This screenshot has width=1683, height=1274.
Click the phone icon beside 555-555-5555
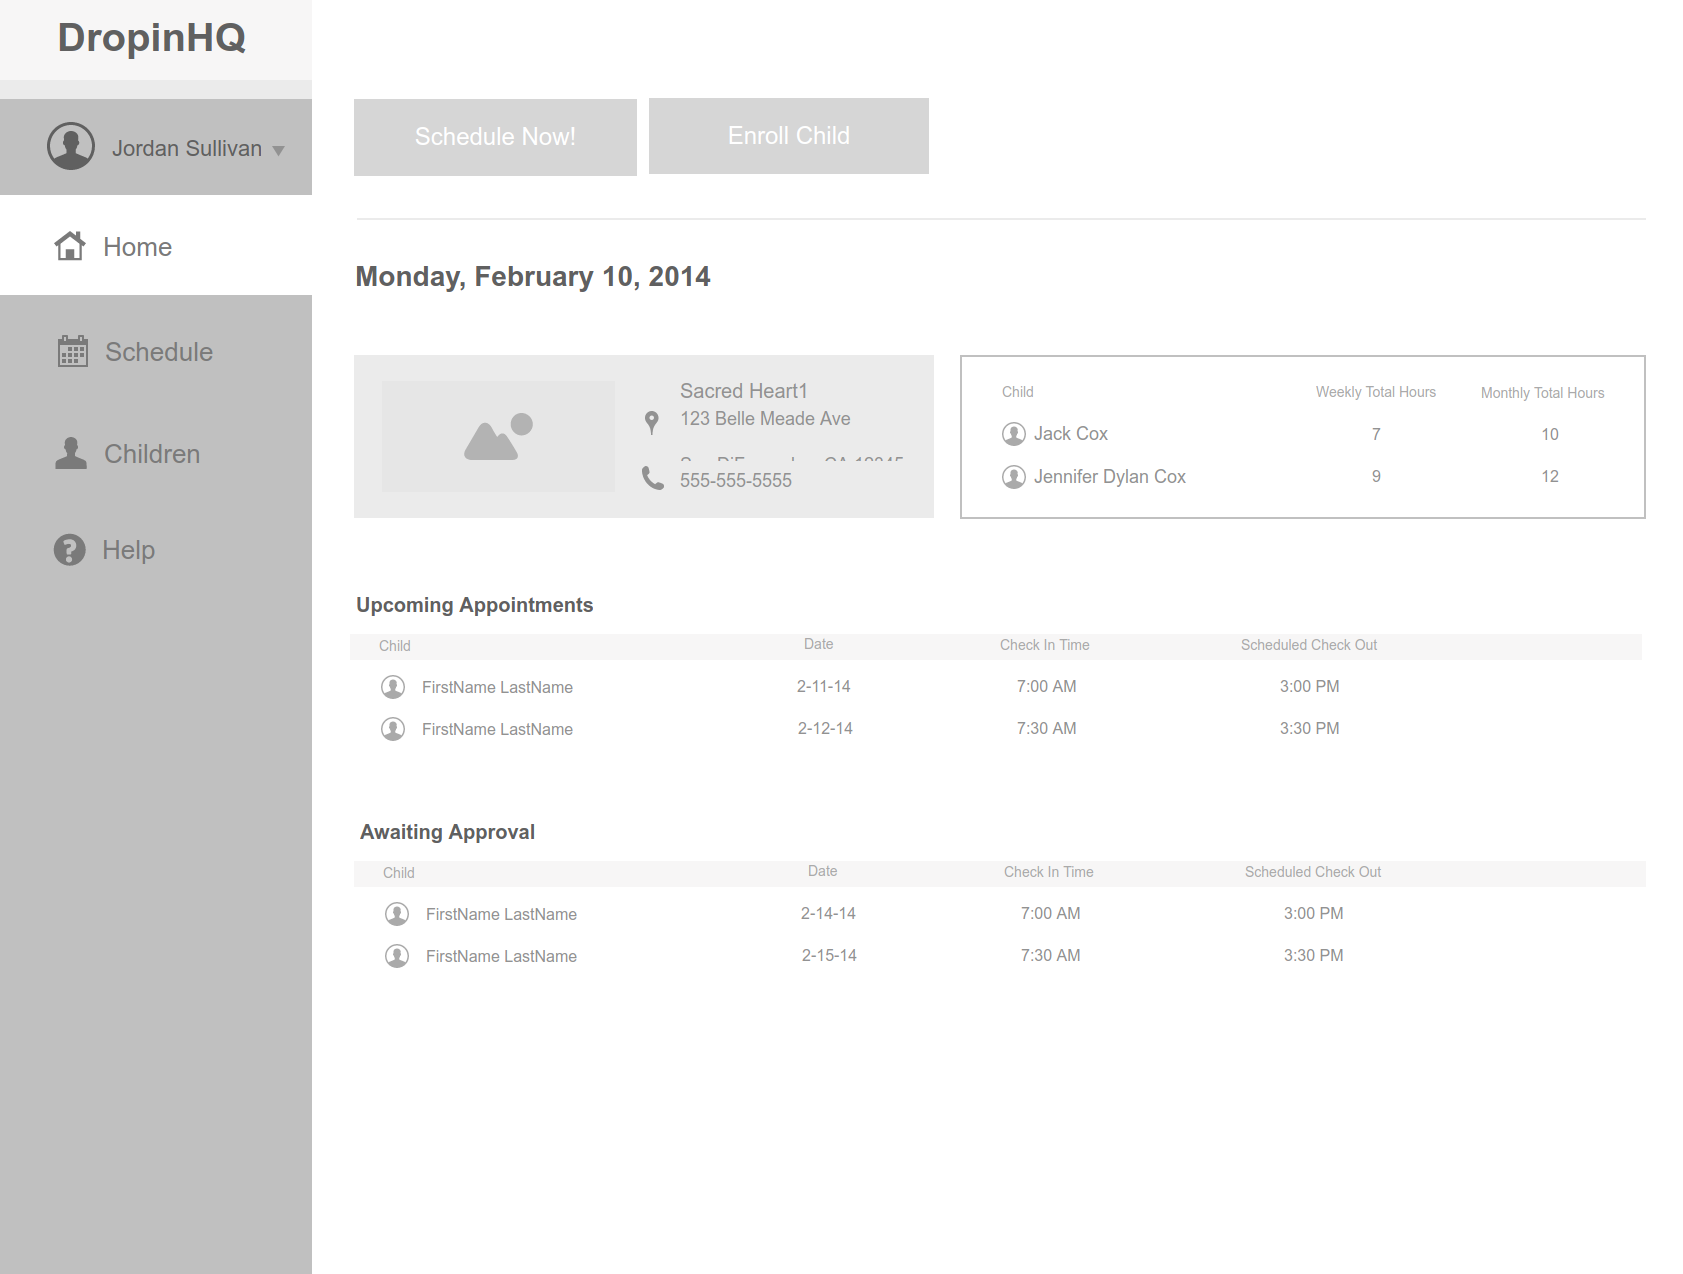(653, 478)
